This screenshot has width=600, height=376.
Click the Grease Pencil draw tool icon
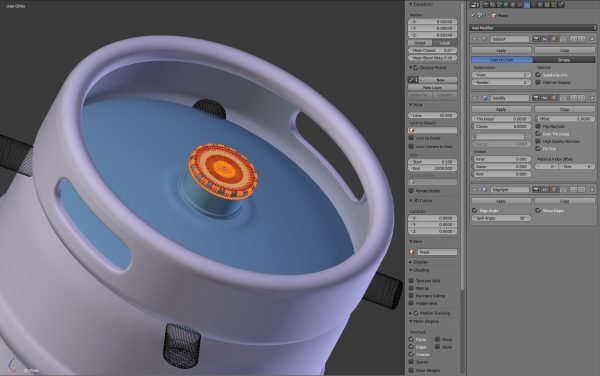coord(413,80)
